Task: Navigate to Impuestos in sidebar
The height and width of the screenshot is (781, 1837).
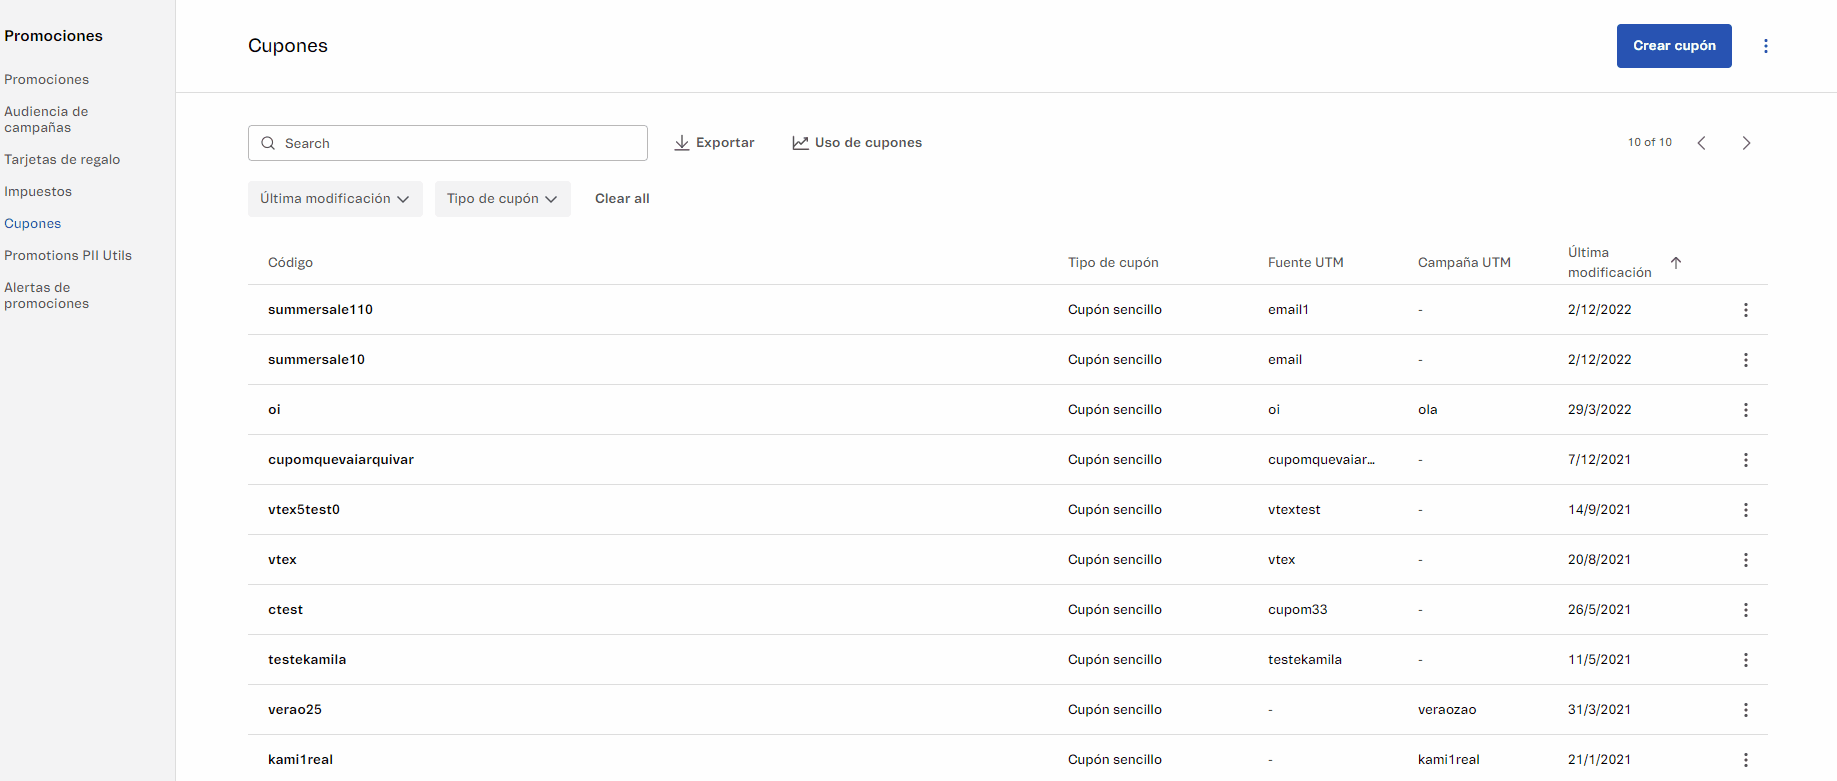Action: (38, 192)
